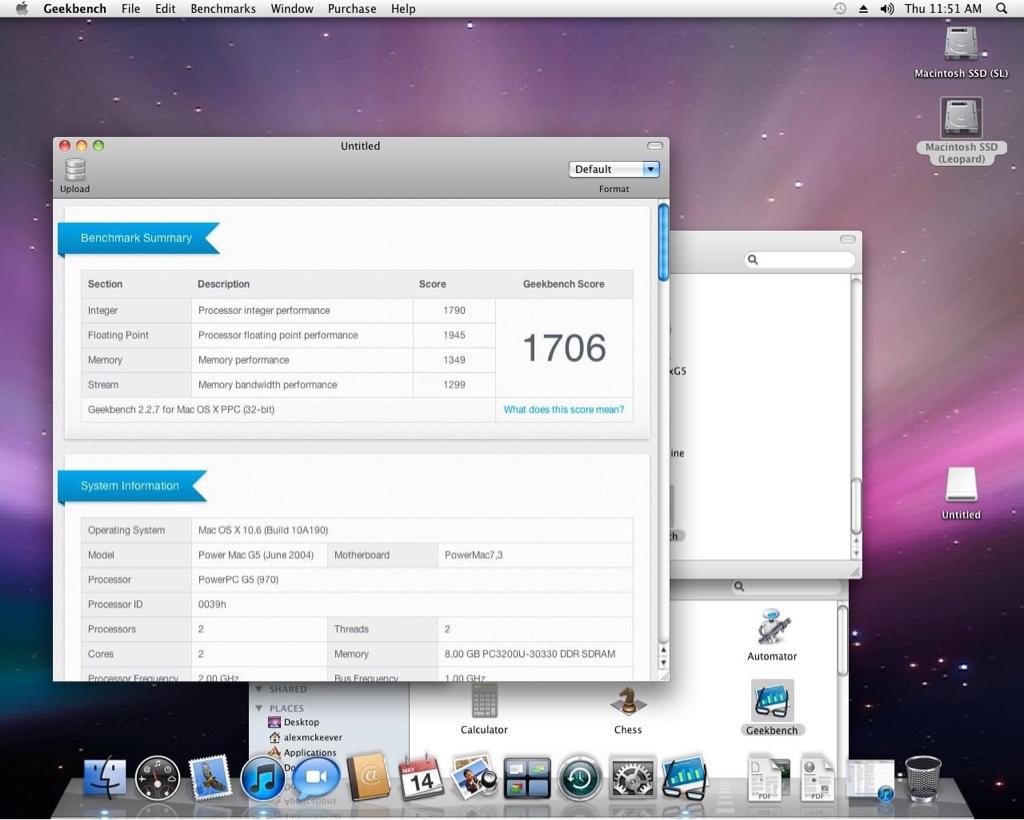Click Geekbench icon in the Dock
The image size is (1024, 820).
click(x=684, y=777)
